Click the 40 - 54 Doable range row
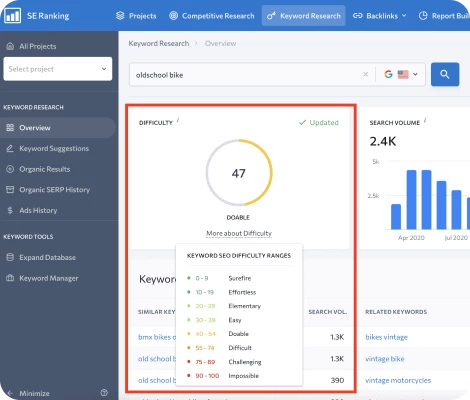The height and width of the screenshot is (400, 470). (239, 334)
